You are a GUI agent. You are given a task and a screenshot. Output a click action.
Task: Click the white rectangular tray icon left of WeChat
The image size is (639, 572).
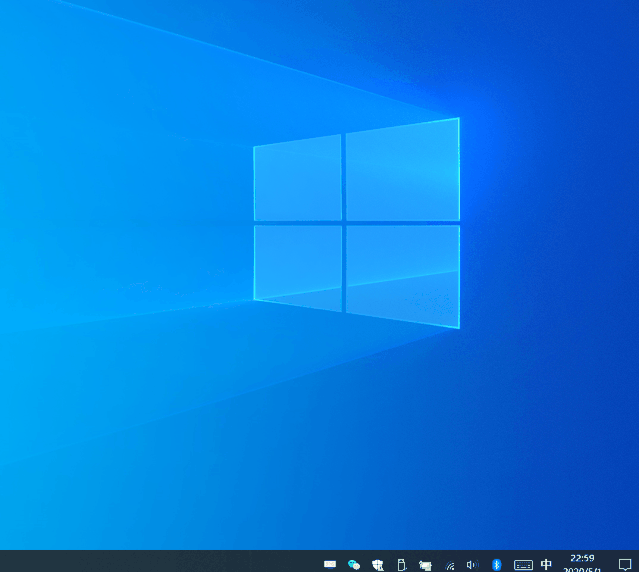(x=330, y=564)
